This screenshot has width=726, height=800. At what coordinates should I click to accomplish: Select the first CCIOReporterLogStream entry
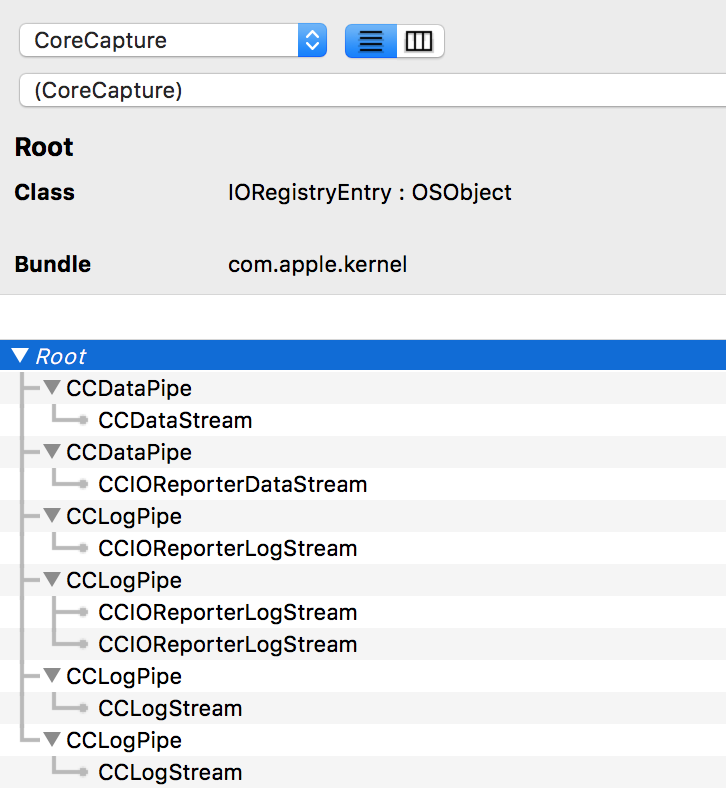[227, 548]
